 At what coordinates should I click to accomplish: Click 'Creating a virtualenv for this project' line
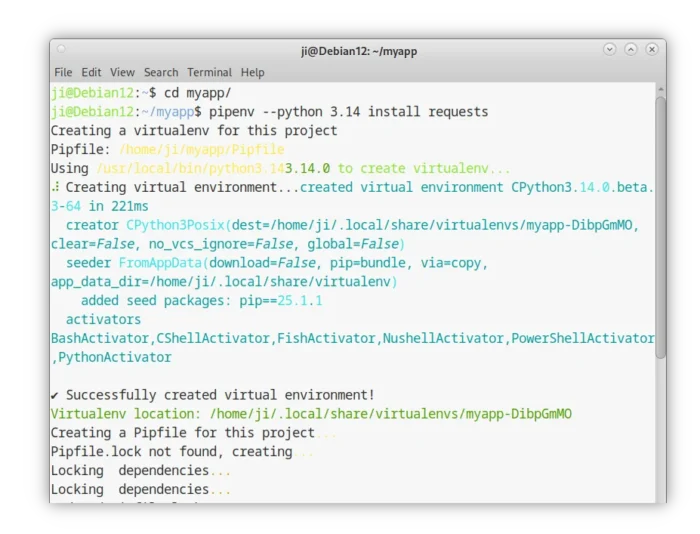tap(194, 131)
